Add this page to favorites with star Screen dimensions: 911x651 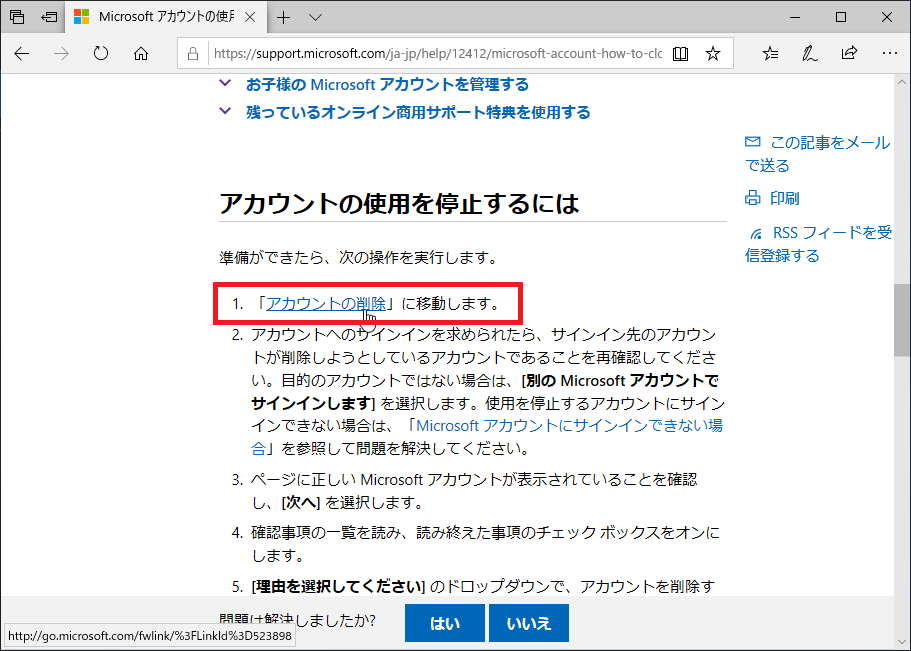pos(713,54)
